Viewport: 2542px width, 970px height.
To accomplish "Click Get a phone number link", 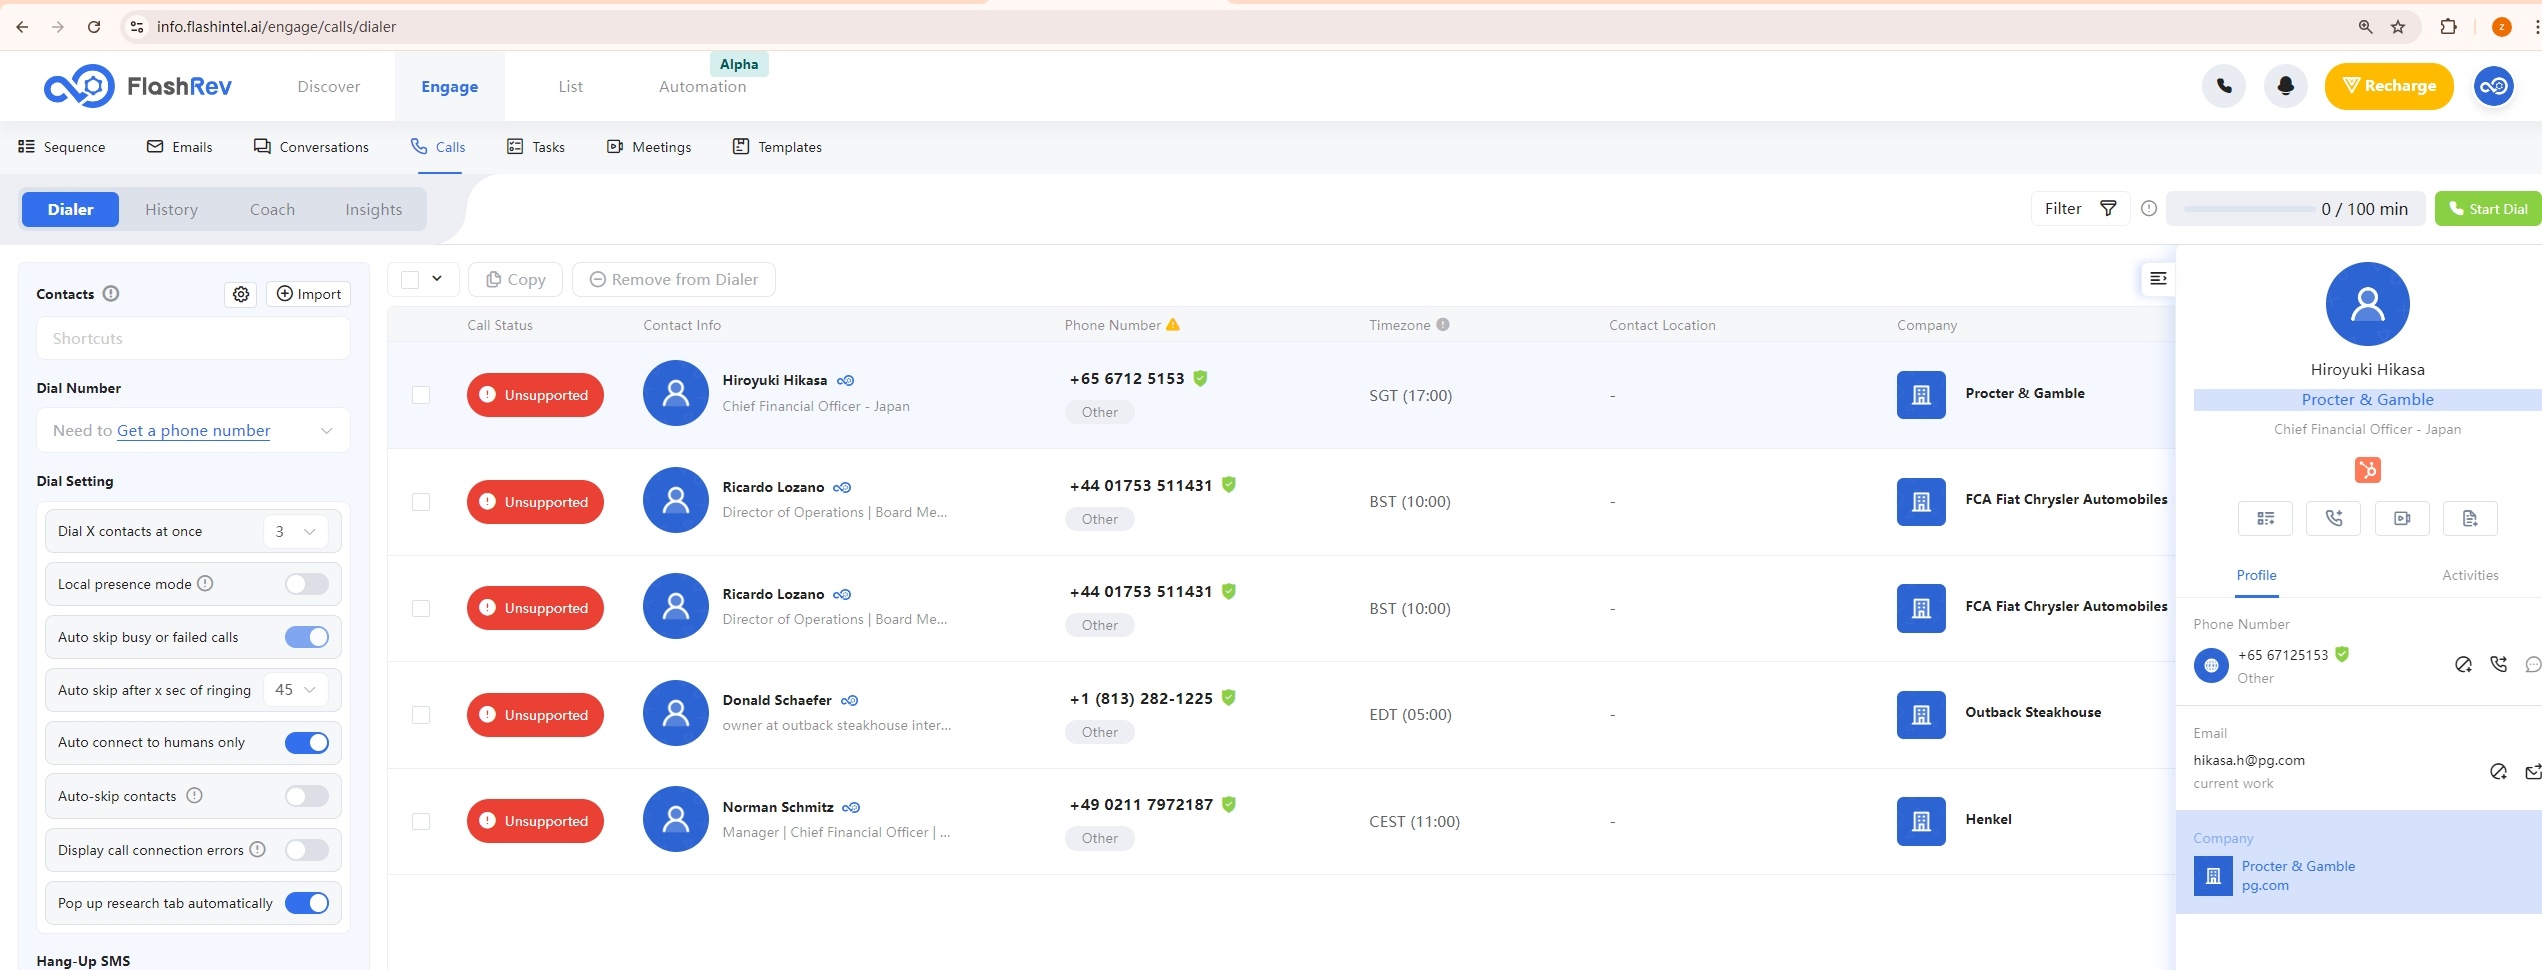I will coord(194,431).
